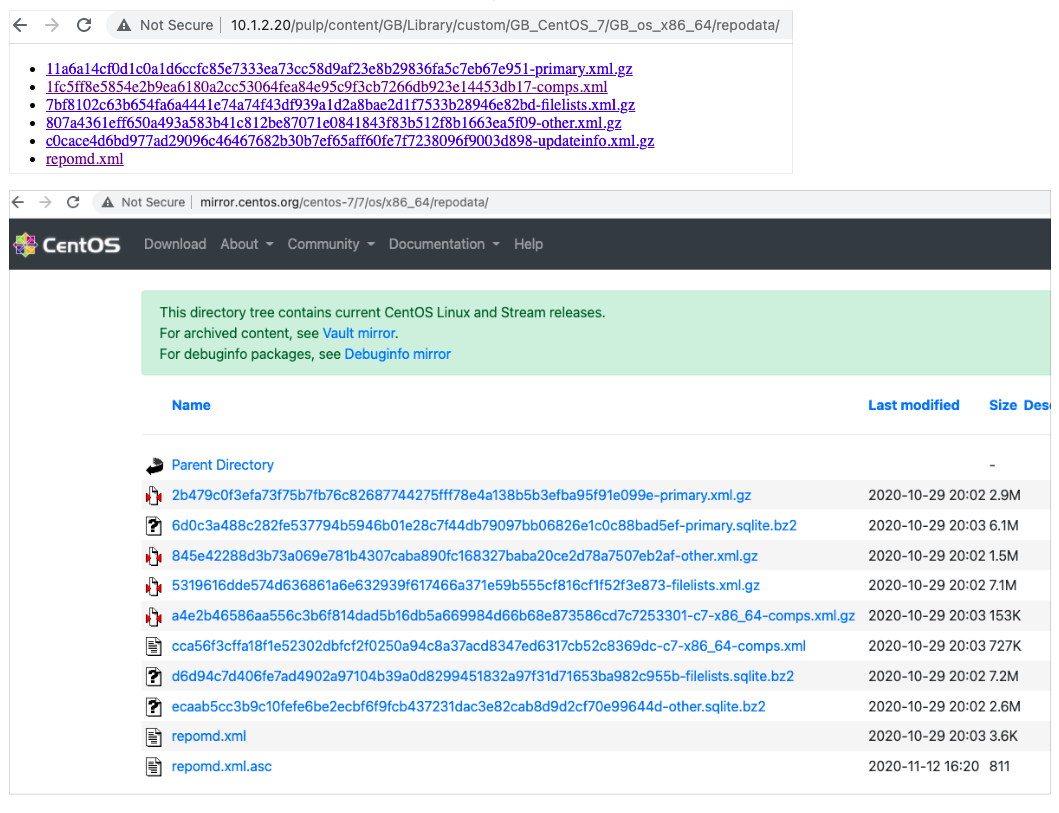Open Help in the CentOS navbar

[x=528, y=244]
